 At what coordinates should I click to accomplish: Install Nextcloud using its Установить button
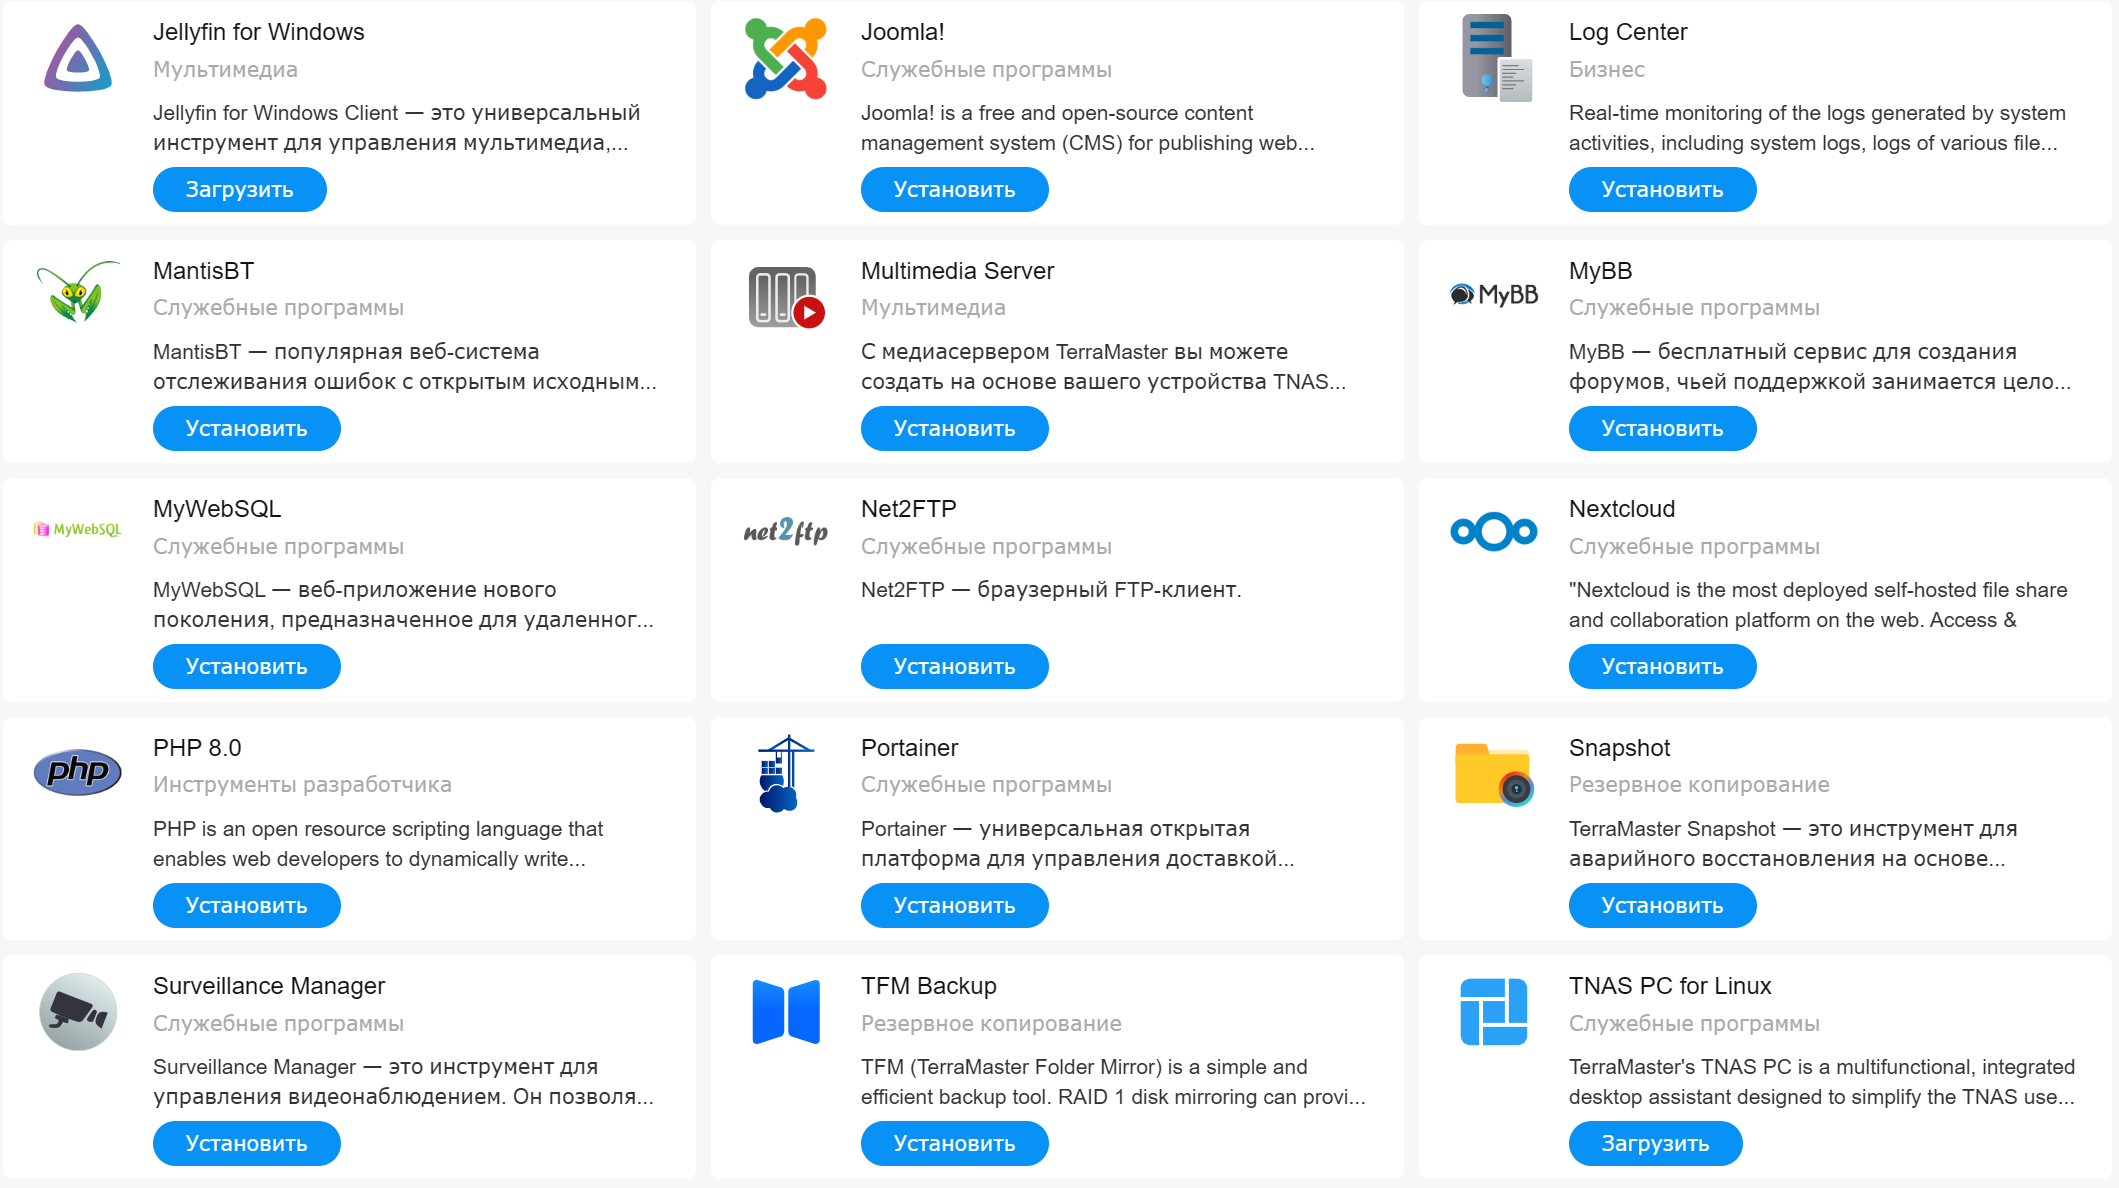coord(1662,667)
